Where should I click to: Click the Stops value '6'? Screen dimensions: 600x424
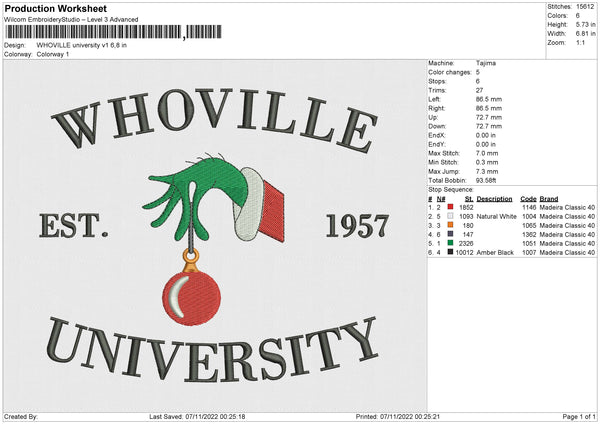click(x=478, y=82)
